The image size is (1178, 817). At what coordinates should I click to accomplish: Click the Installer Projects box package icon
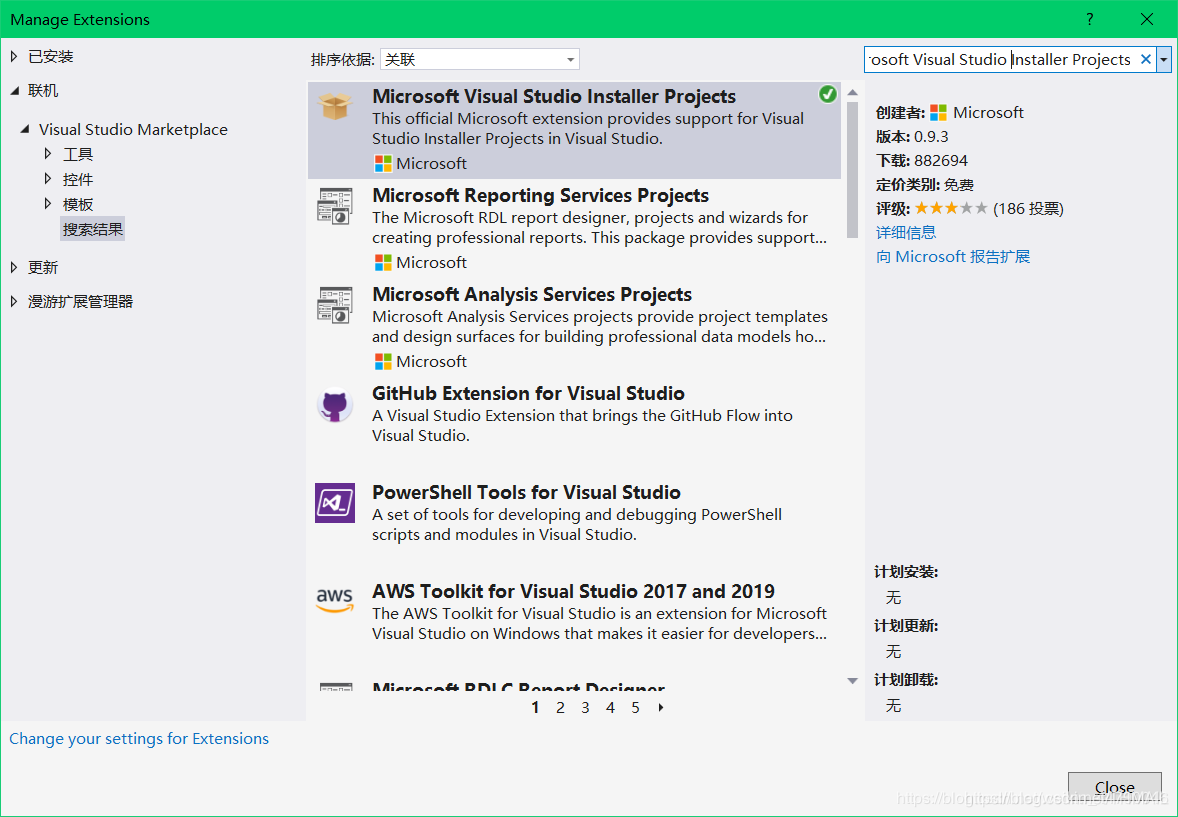(335, 106)
